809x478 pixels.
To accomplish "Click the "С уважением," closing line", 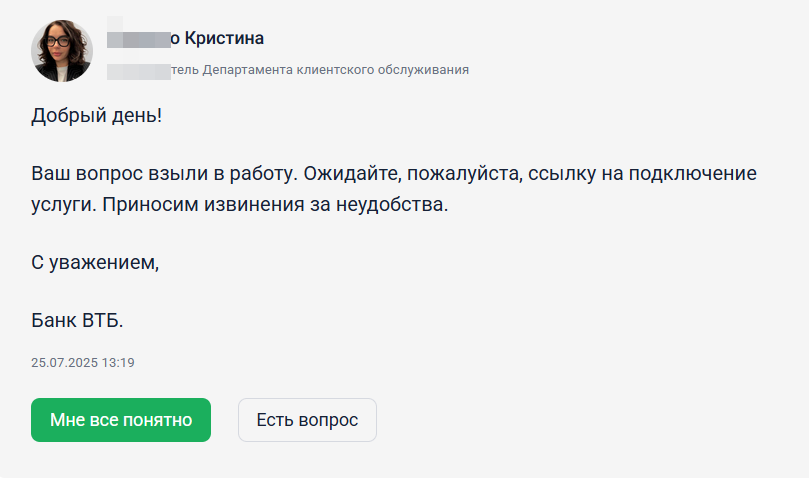I will (x=95, y=264).
